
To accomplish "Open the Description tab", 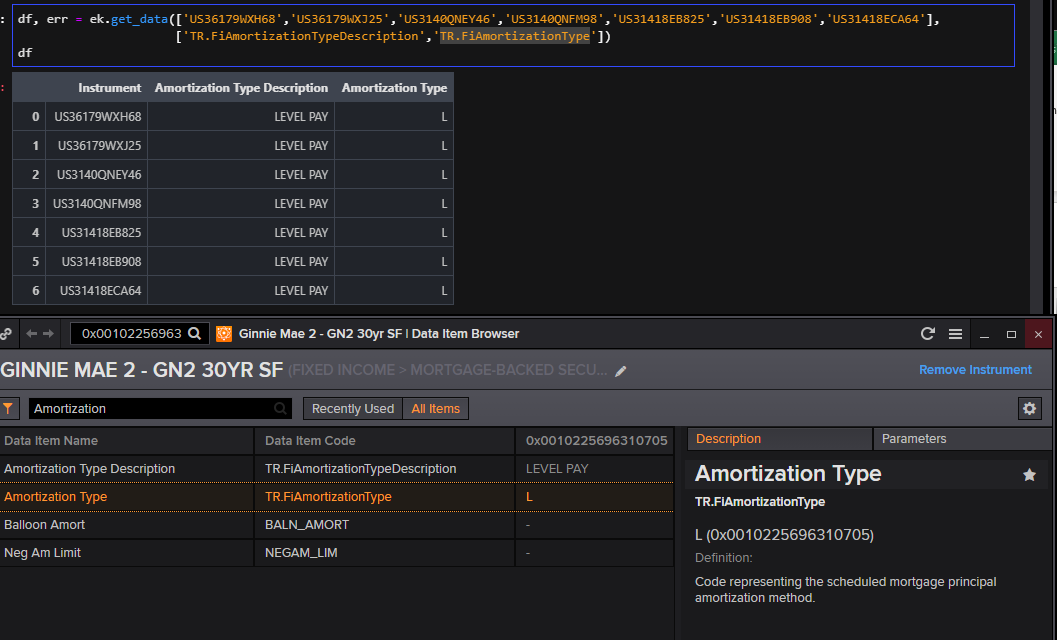I will 779,439.
